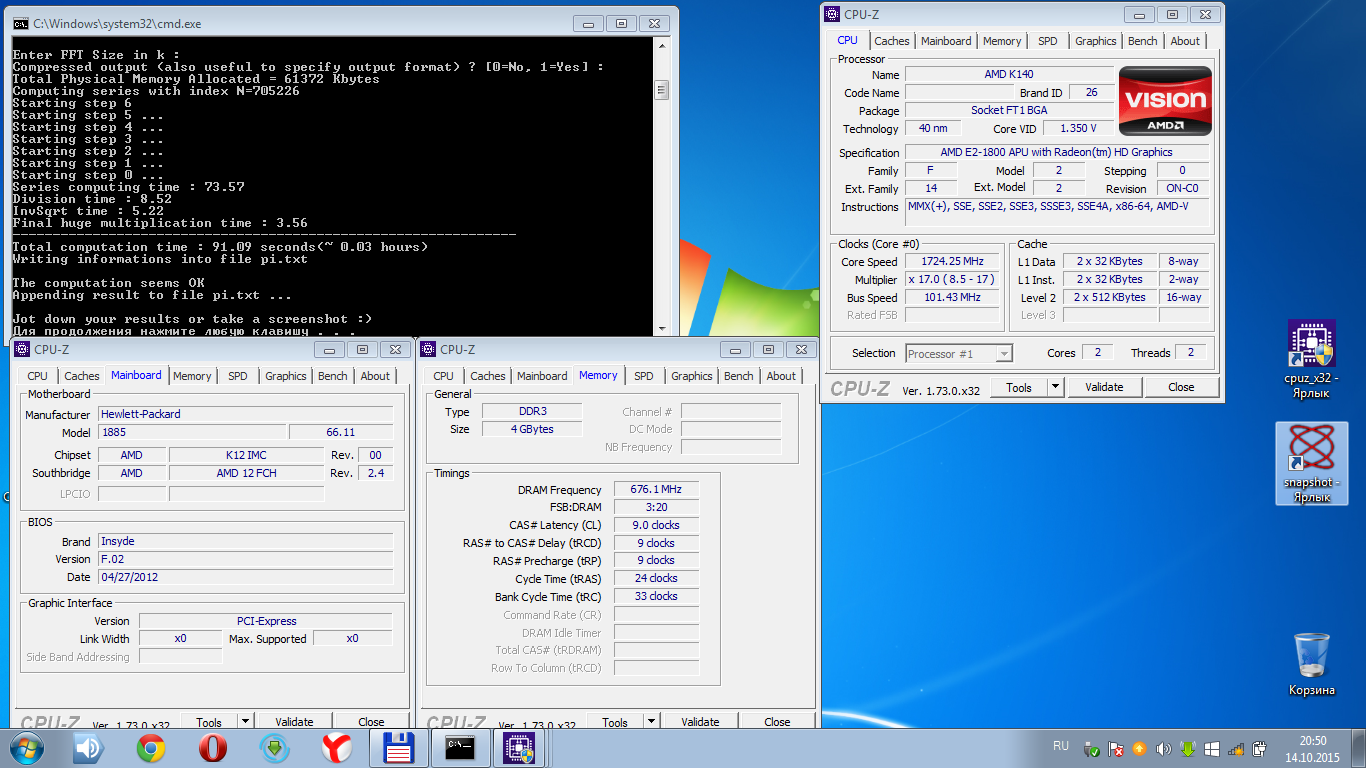Viewport: 1366px width, 768px height.
Task: Open Graphics tab in Mainboard window
Action: pyautogui.click(x=286, y=376)
